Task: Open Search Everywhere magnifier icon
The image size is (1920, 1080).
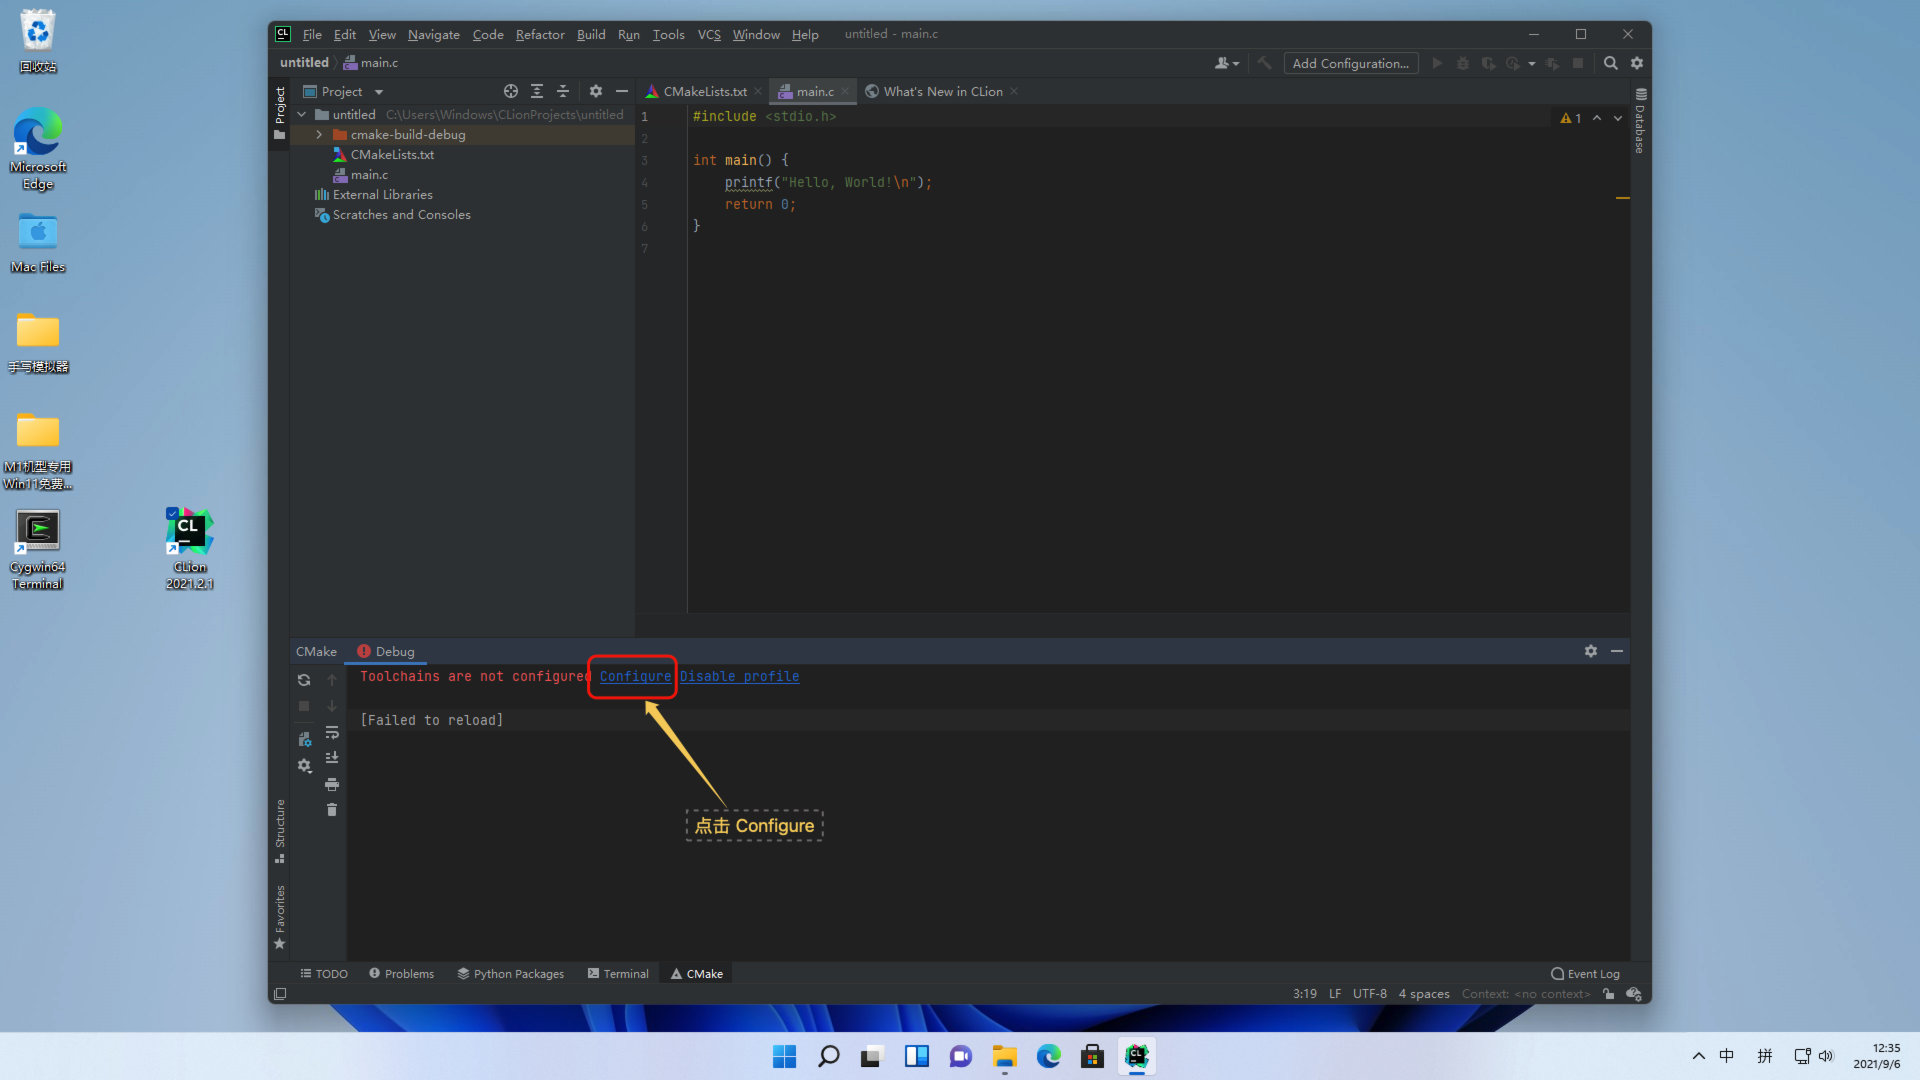Action: tap(1610, 63)
